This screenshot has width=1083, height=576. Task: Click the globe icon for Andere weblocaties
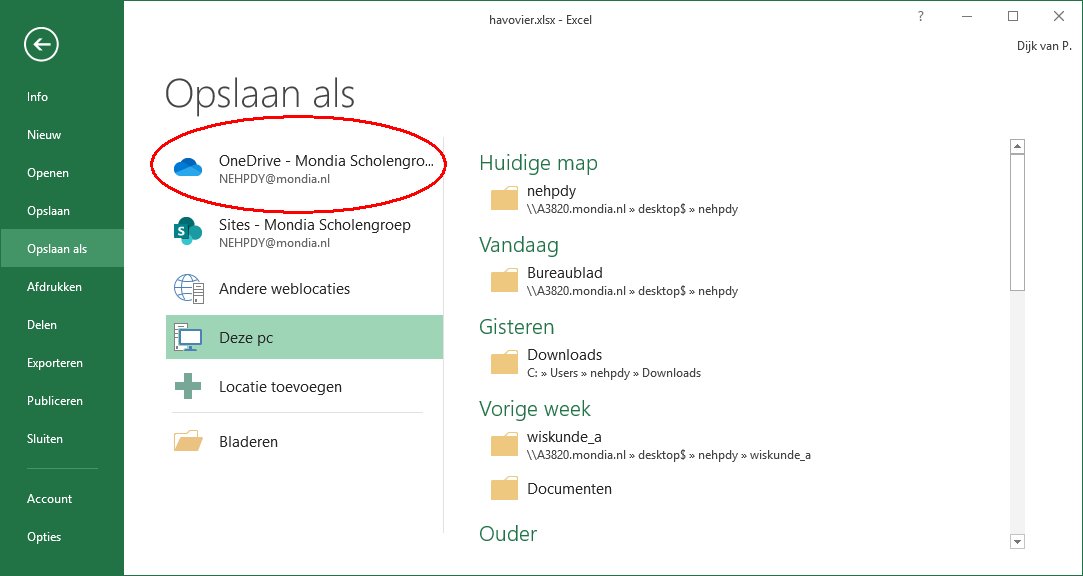(x=188, y=289)
